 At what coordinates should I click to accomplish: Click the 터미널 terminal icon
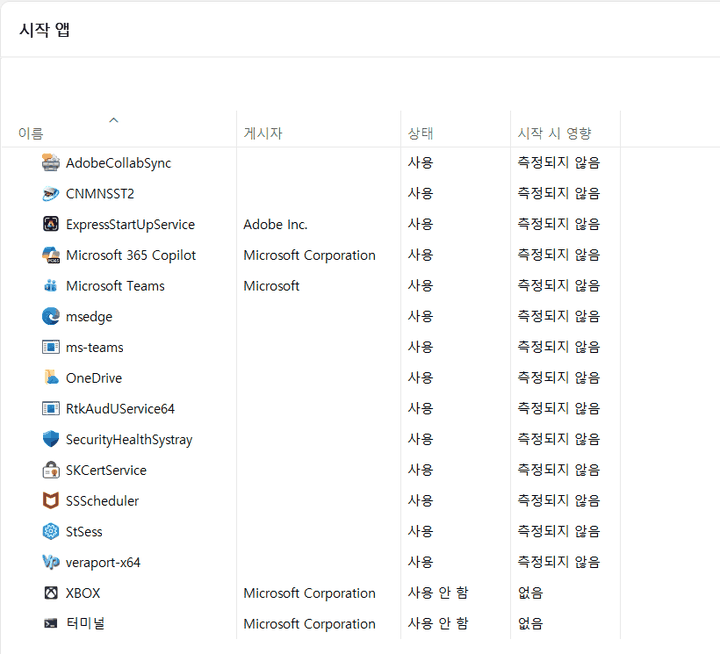pyautogui.click(x=51, y=623)
